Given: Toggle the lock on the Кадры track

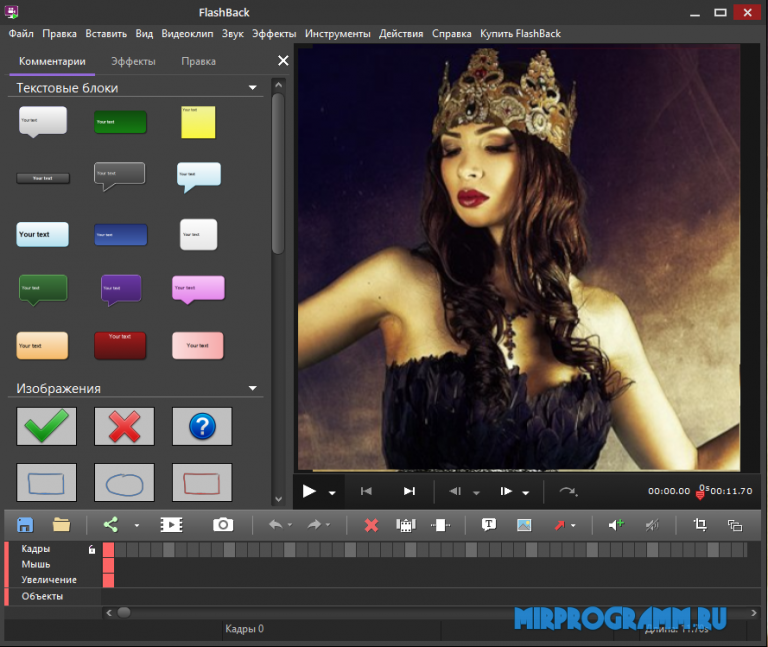Looking at the screenshot, I should pyautogui.click(x=92, y=550).
